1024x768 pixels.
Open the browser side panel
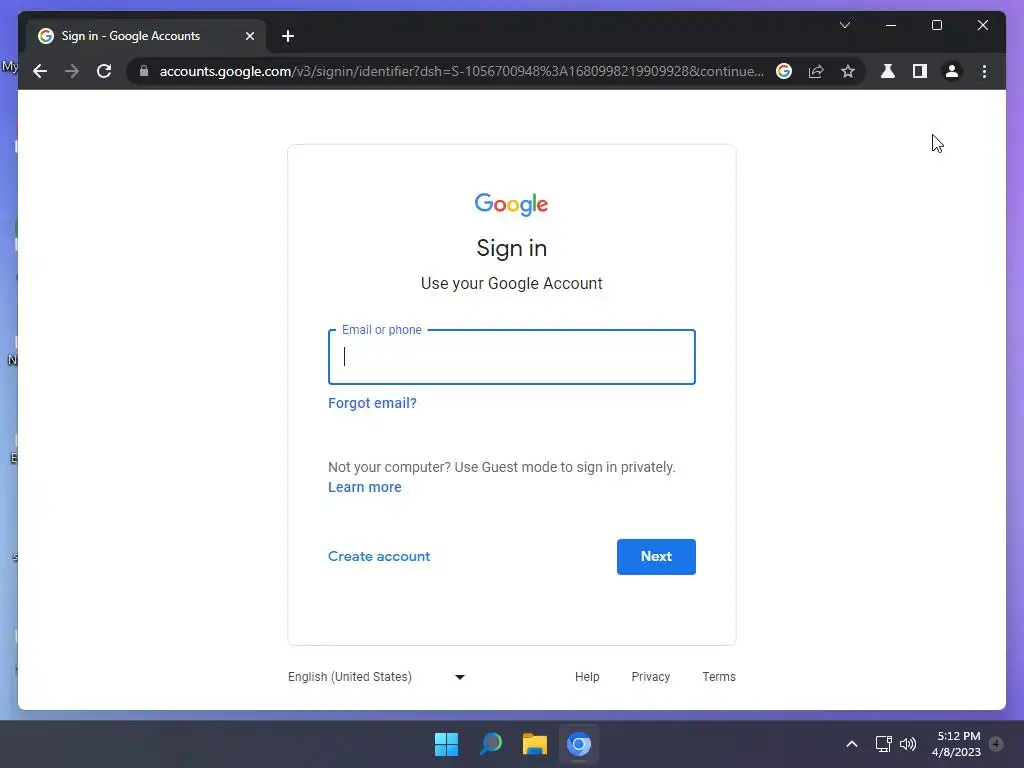[x=920, y=71]
